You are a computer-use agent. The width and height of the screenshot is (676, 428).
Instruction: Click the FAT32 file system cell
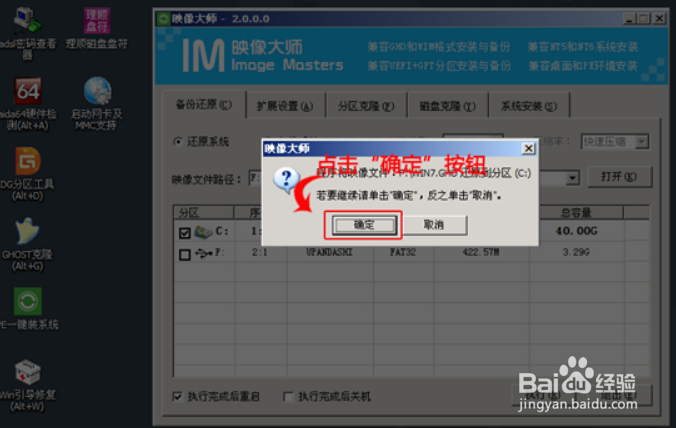point(403,252)
